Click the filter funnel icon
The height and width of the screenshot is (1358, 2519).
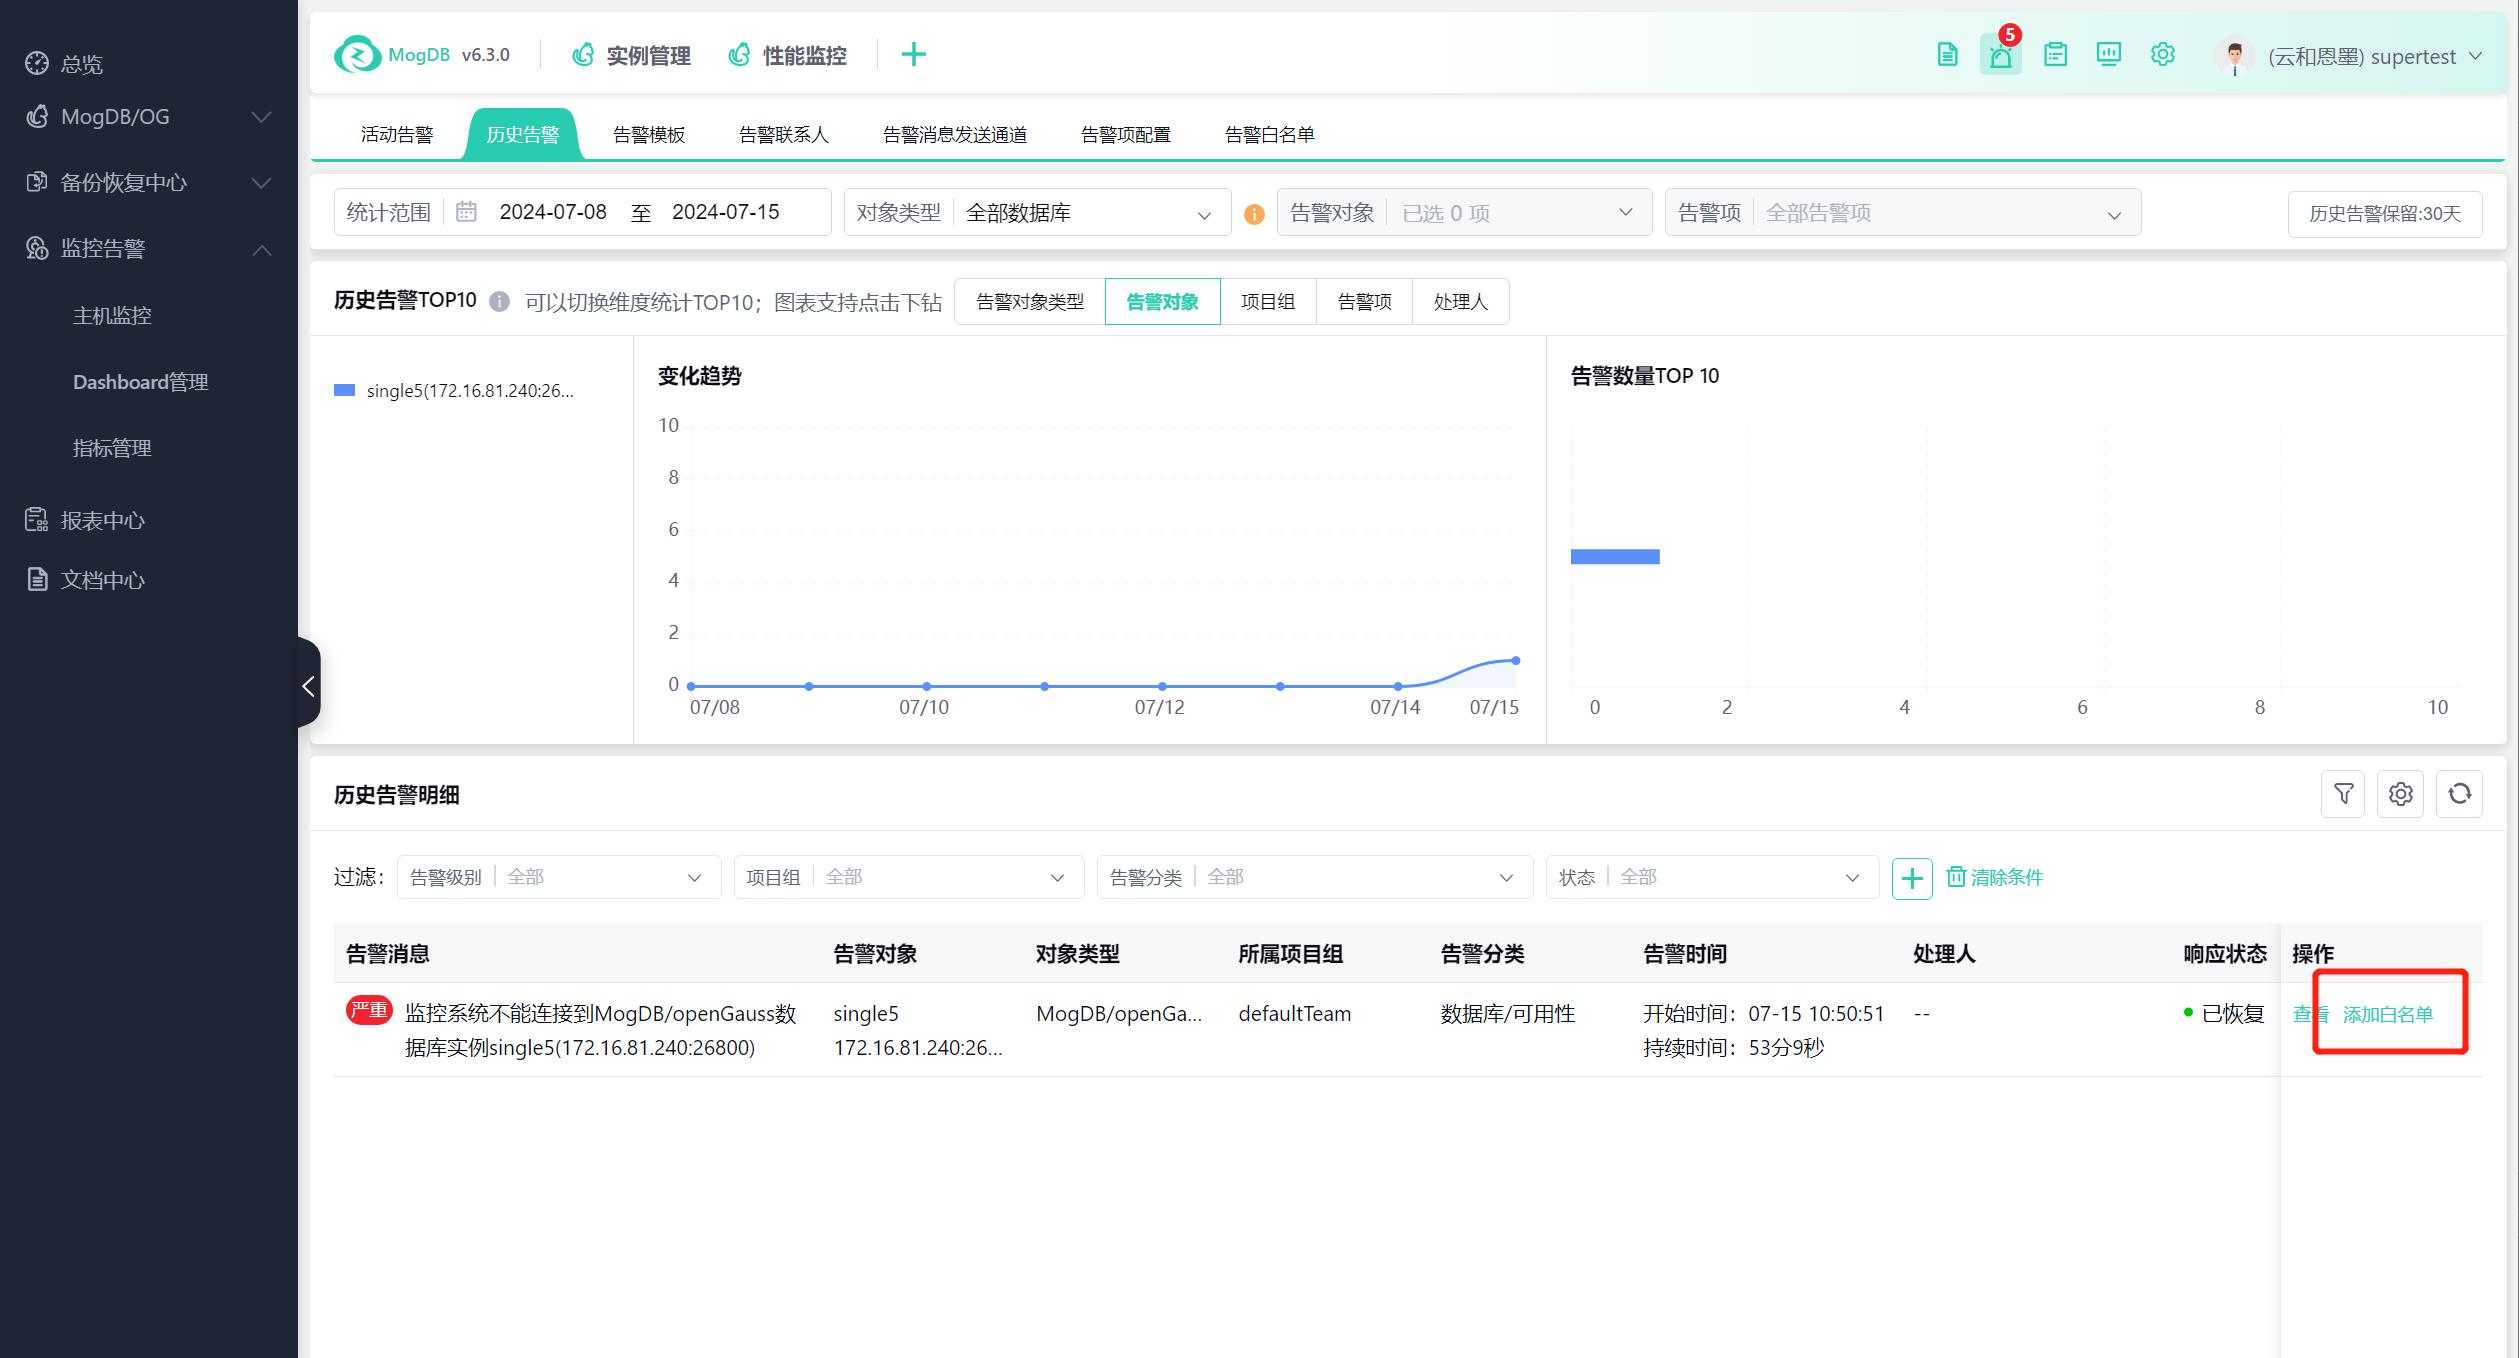[x=2342, y=794]
